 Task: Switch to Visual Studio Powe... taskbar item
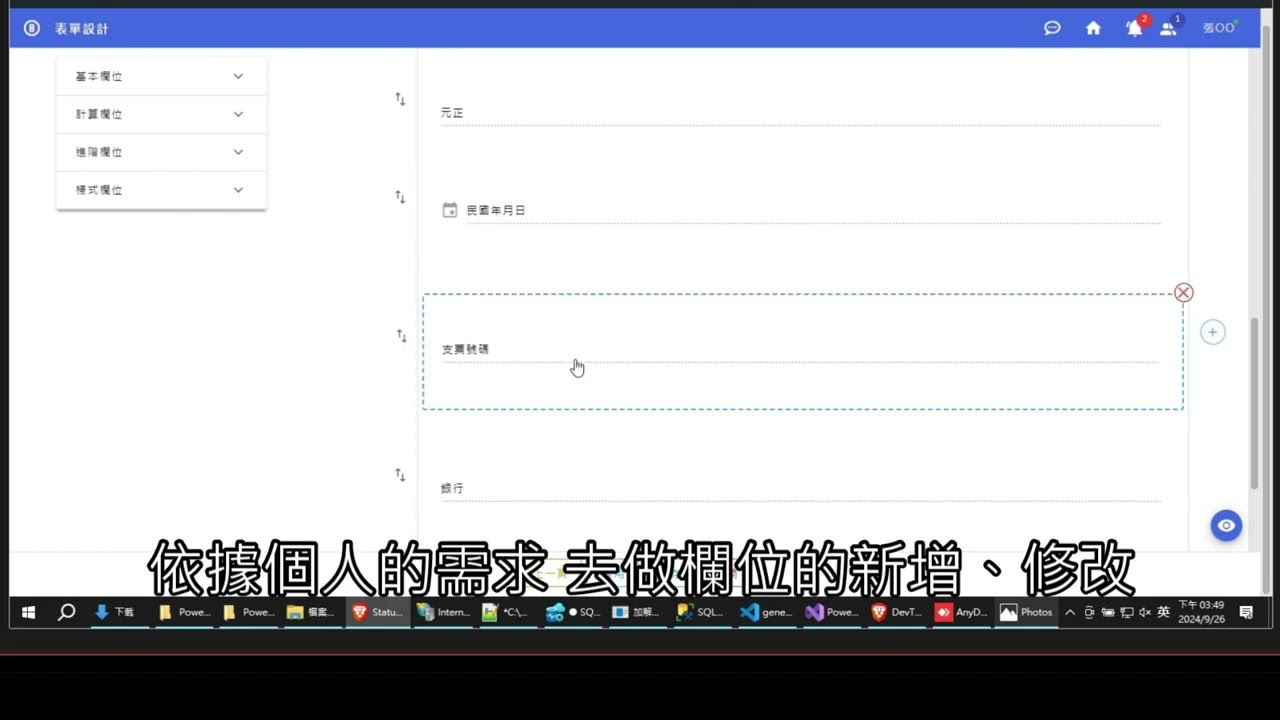[831, 612]
